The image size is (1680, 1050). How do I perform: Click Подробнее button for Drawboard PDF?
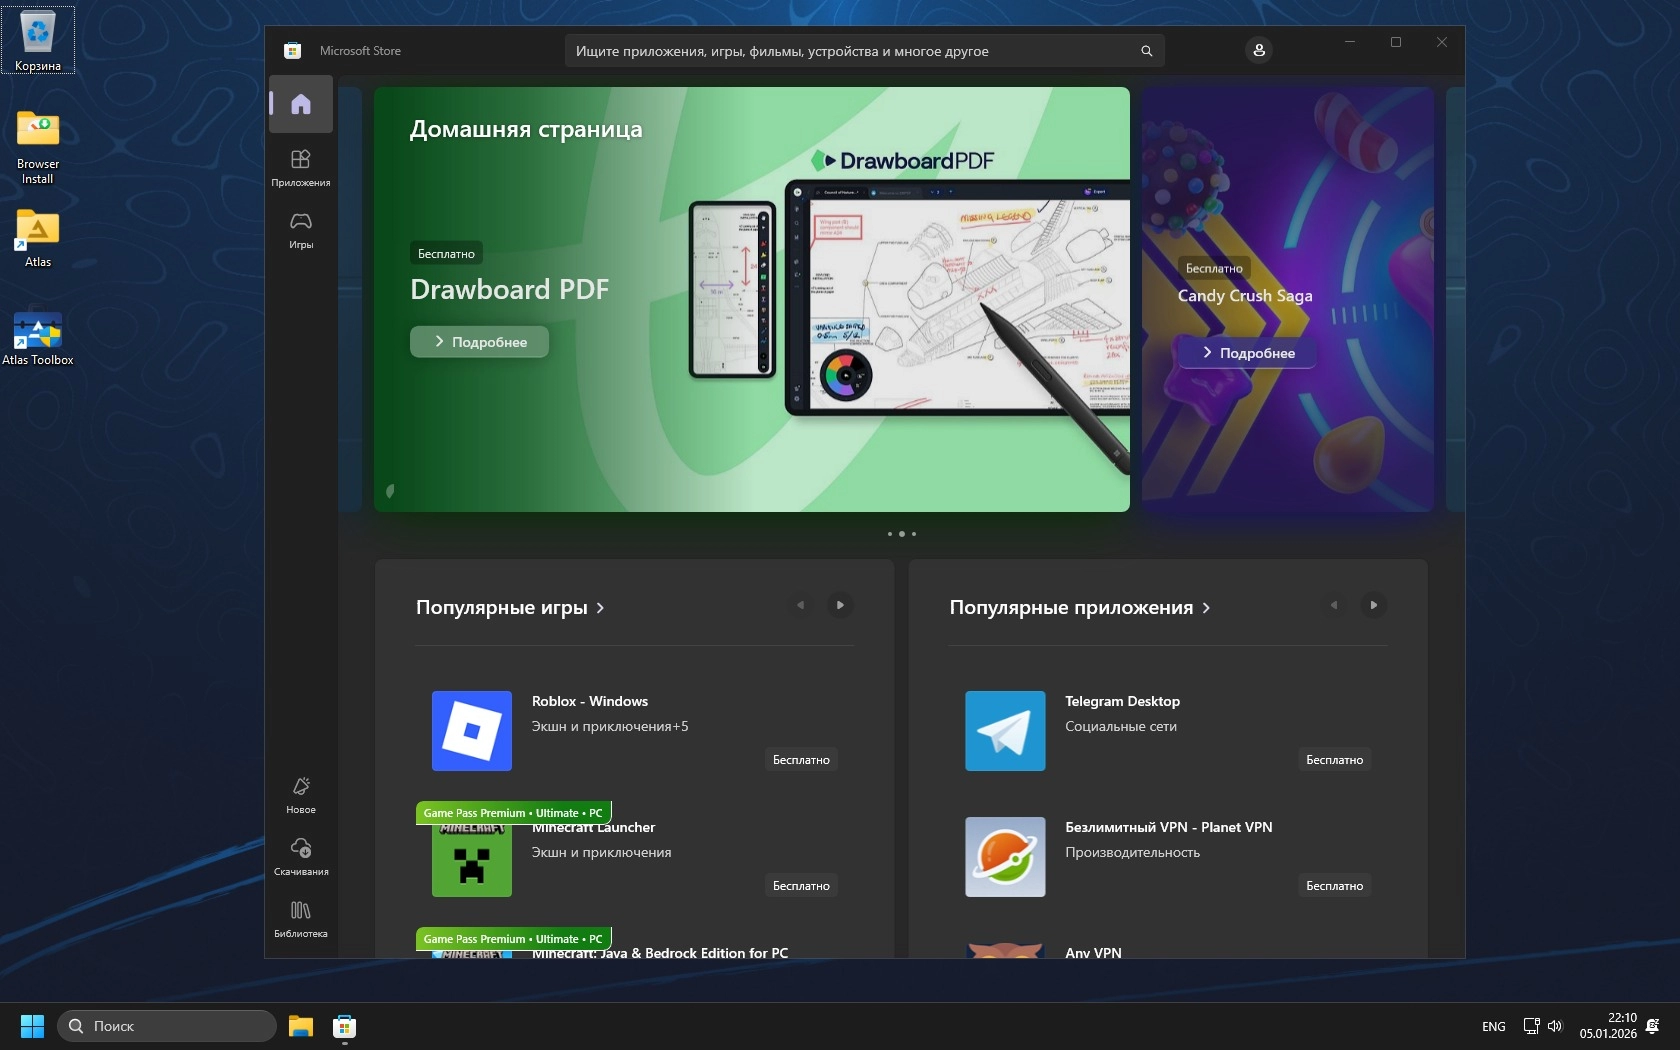tap(479, 342)
